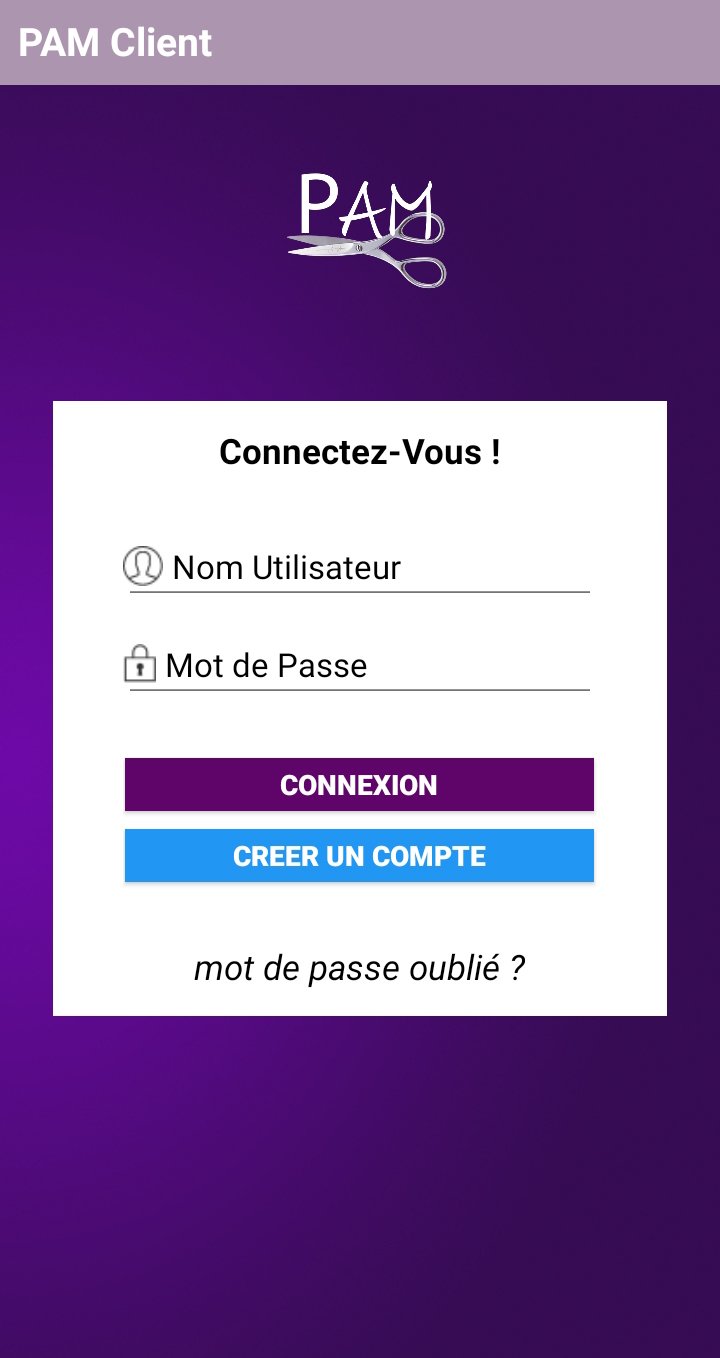Tap the keyhole inside the padlock icon
The width and height of the screenshot is (720, 1358).
click(x=141, y=670)
